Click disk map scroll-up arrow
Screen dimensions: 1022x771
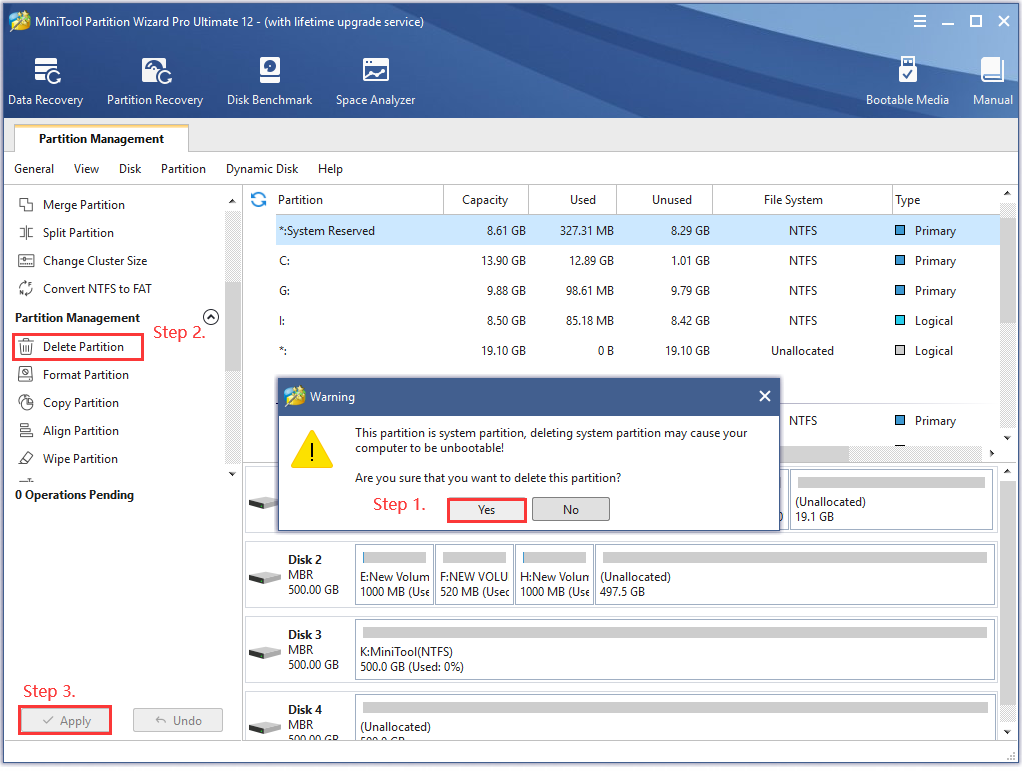1007,471
